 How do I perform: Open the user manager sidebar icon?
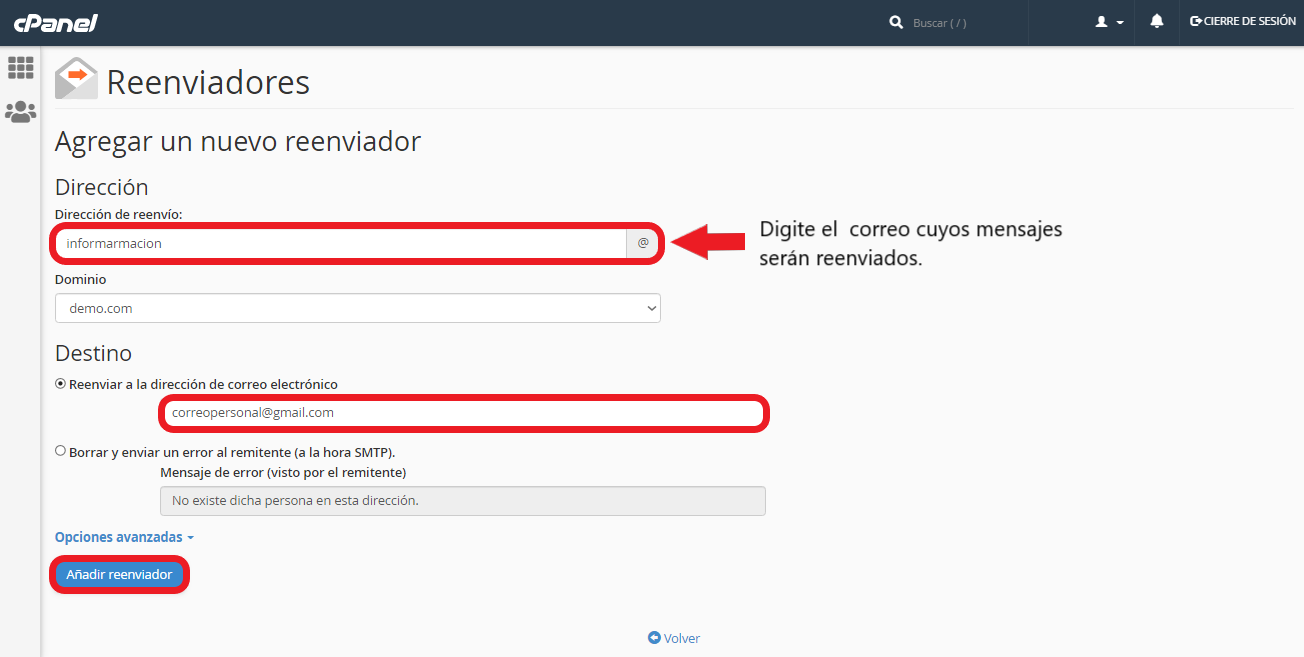(20, 112)
